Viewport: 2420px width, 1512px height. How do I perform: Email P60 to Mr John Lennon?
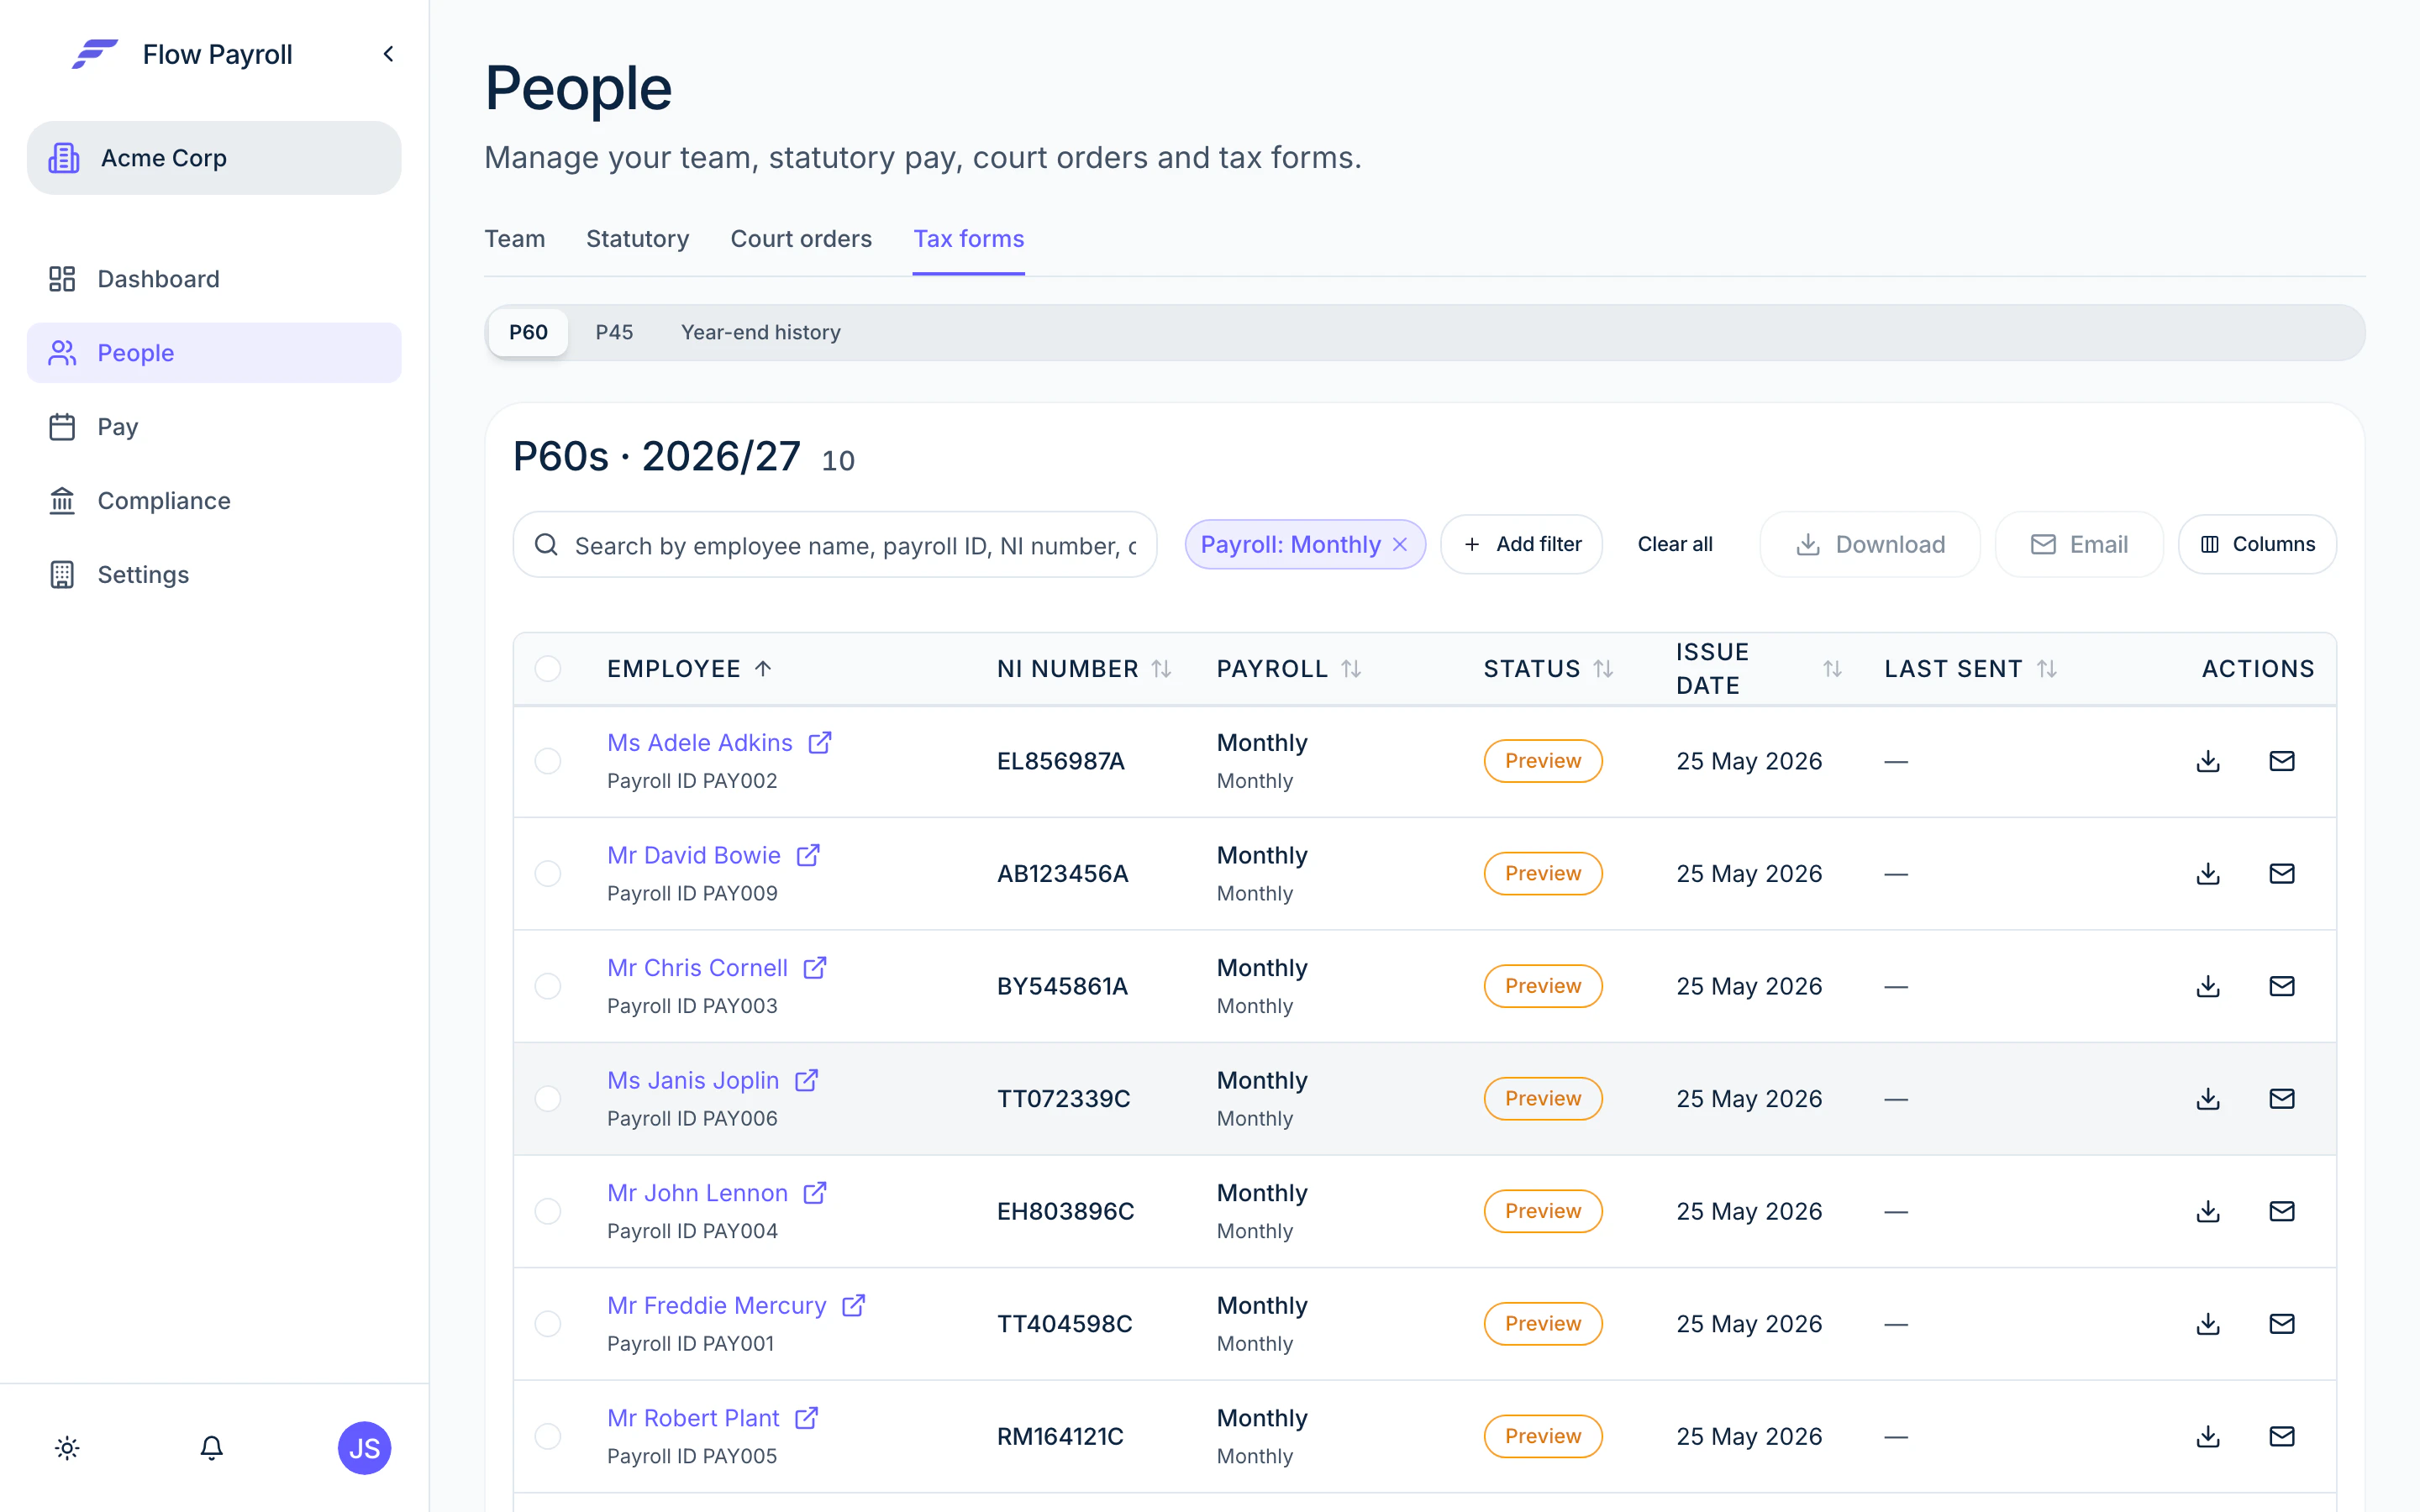tap(2282, 1211)
